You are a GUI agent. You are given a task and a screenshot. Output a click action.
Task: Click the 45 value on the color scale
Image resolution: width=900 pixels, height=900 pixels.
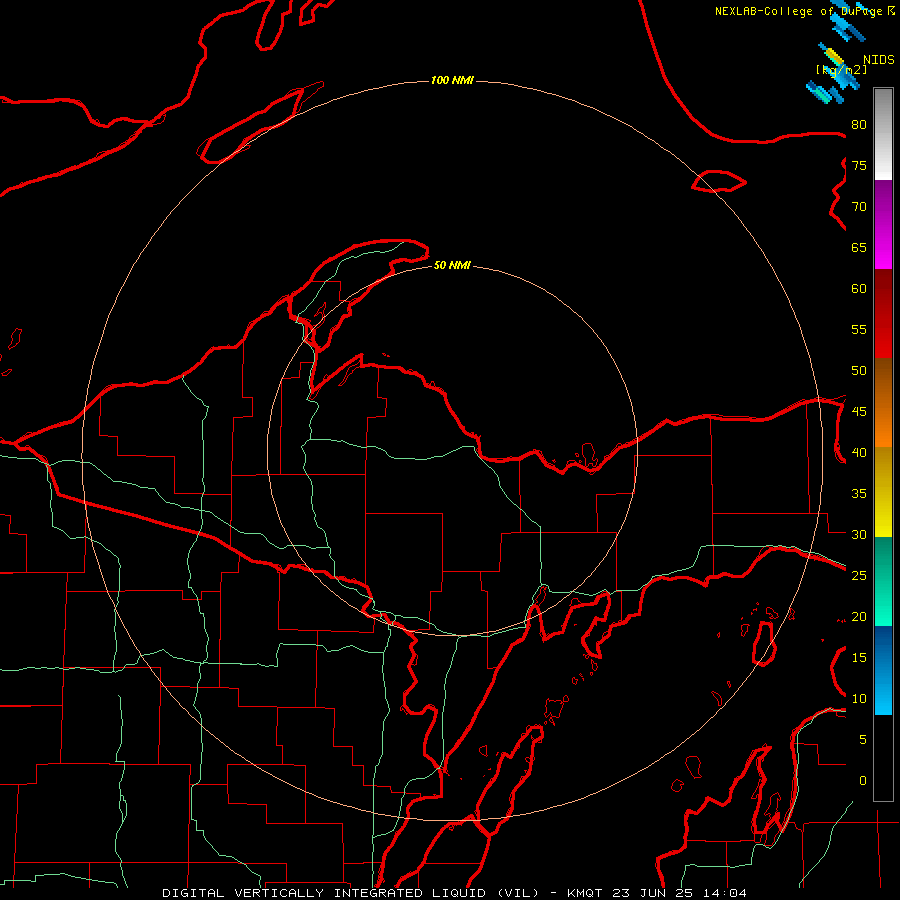click(859, 412)
